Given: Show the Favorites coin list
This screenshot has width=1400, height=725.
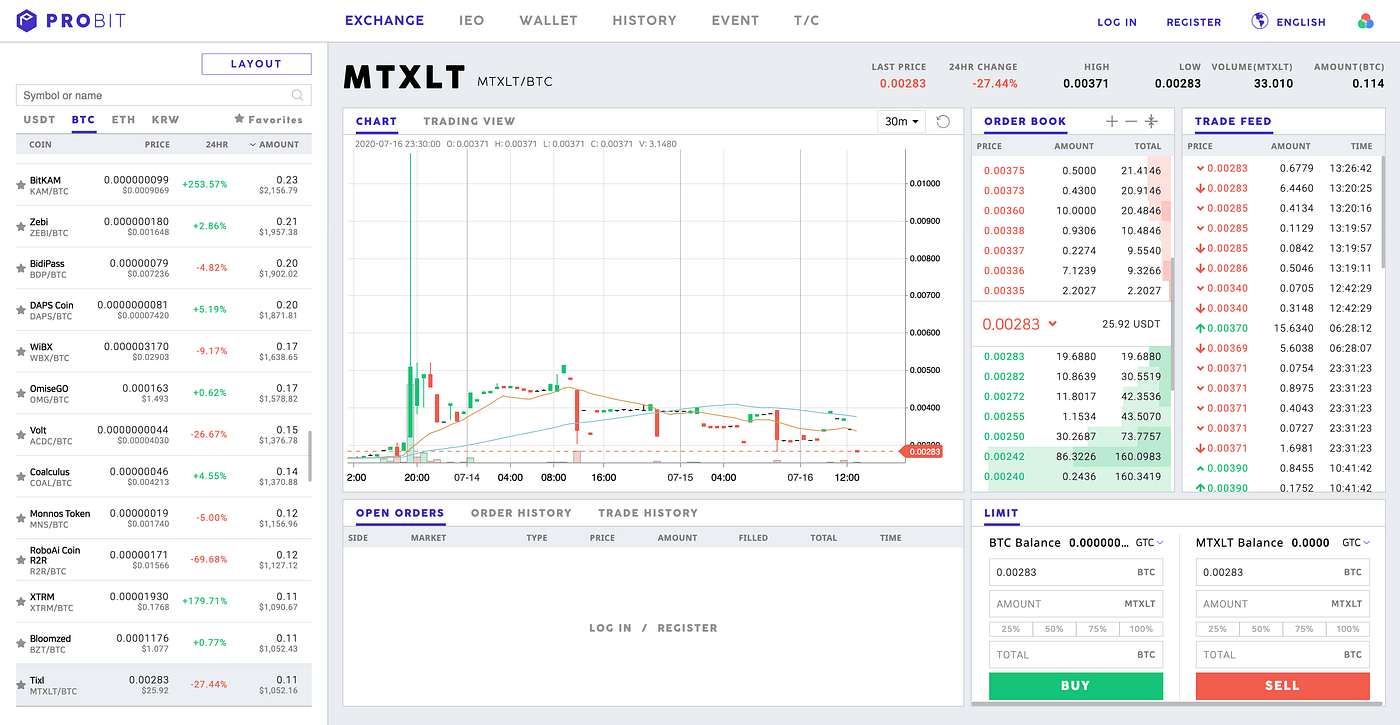Looking at the screenshot, I should pos(268,120).
